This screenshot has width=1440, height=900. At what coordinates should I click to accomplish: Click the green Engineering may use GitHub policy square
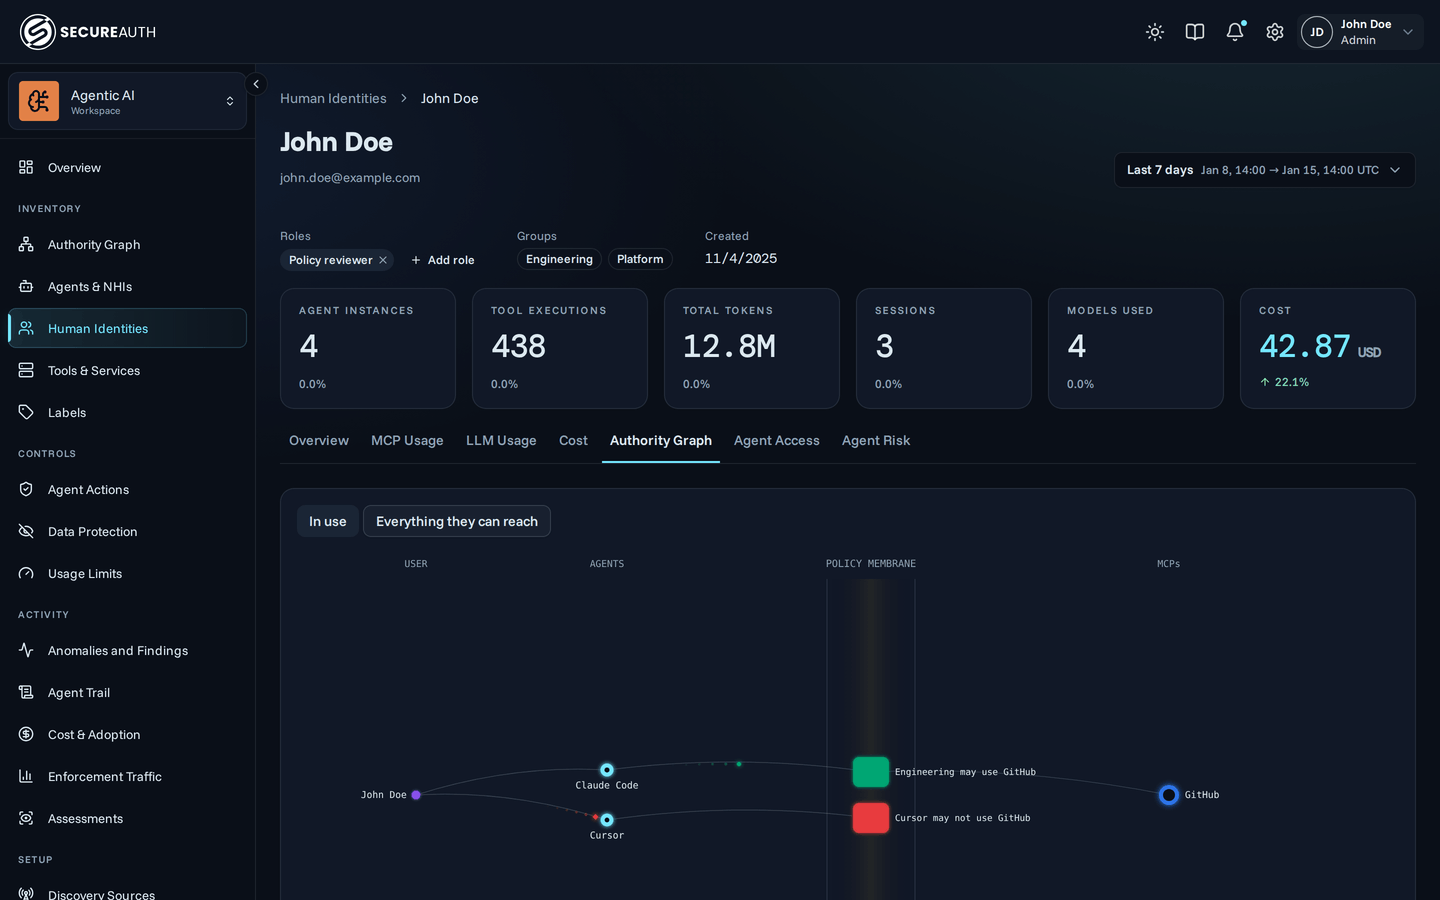click(x=871, y=772)
